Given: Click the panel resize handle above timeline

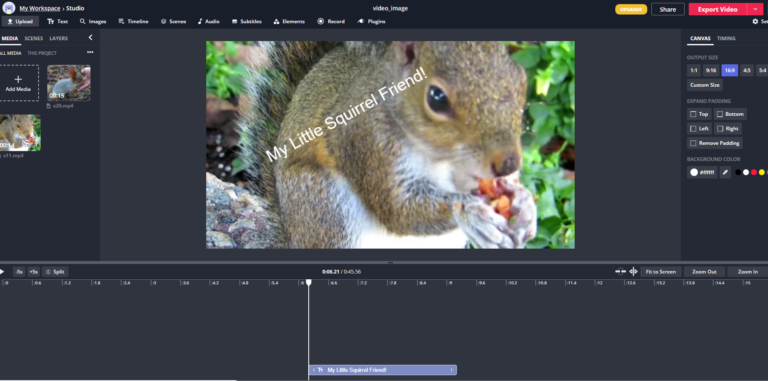Looking at the screenshot, I should pos(390,262).
